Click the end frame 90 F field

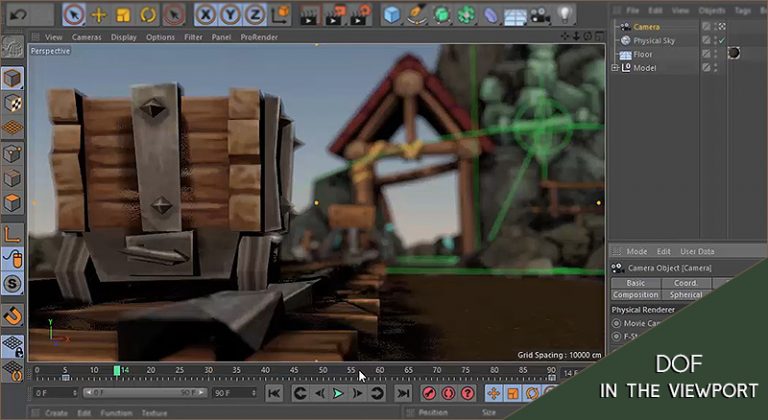[x=235, y=393]
